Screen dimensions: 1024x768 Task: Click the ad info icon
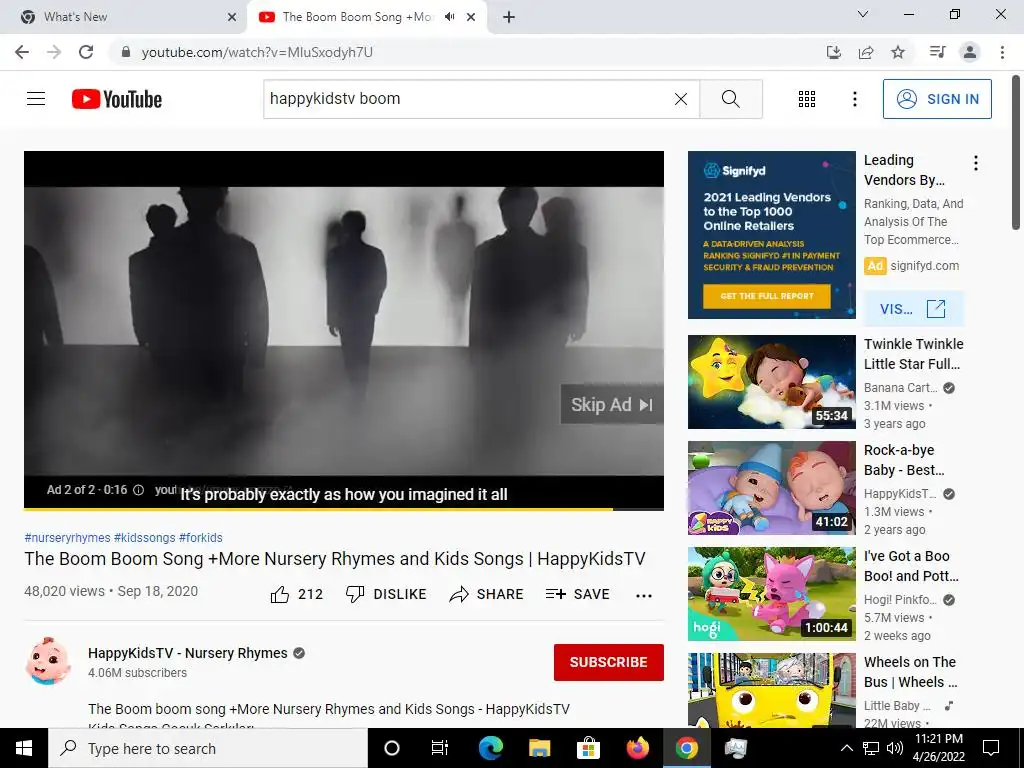pos(138,490)
